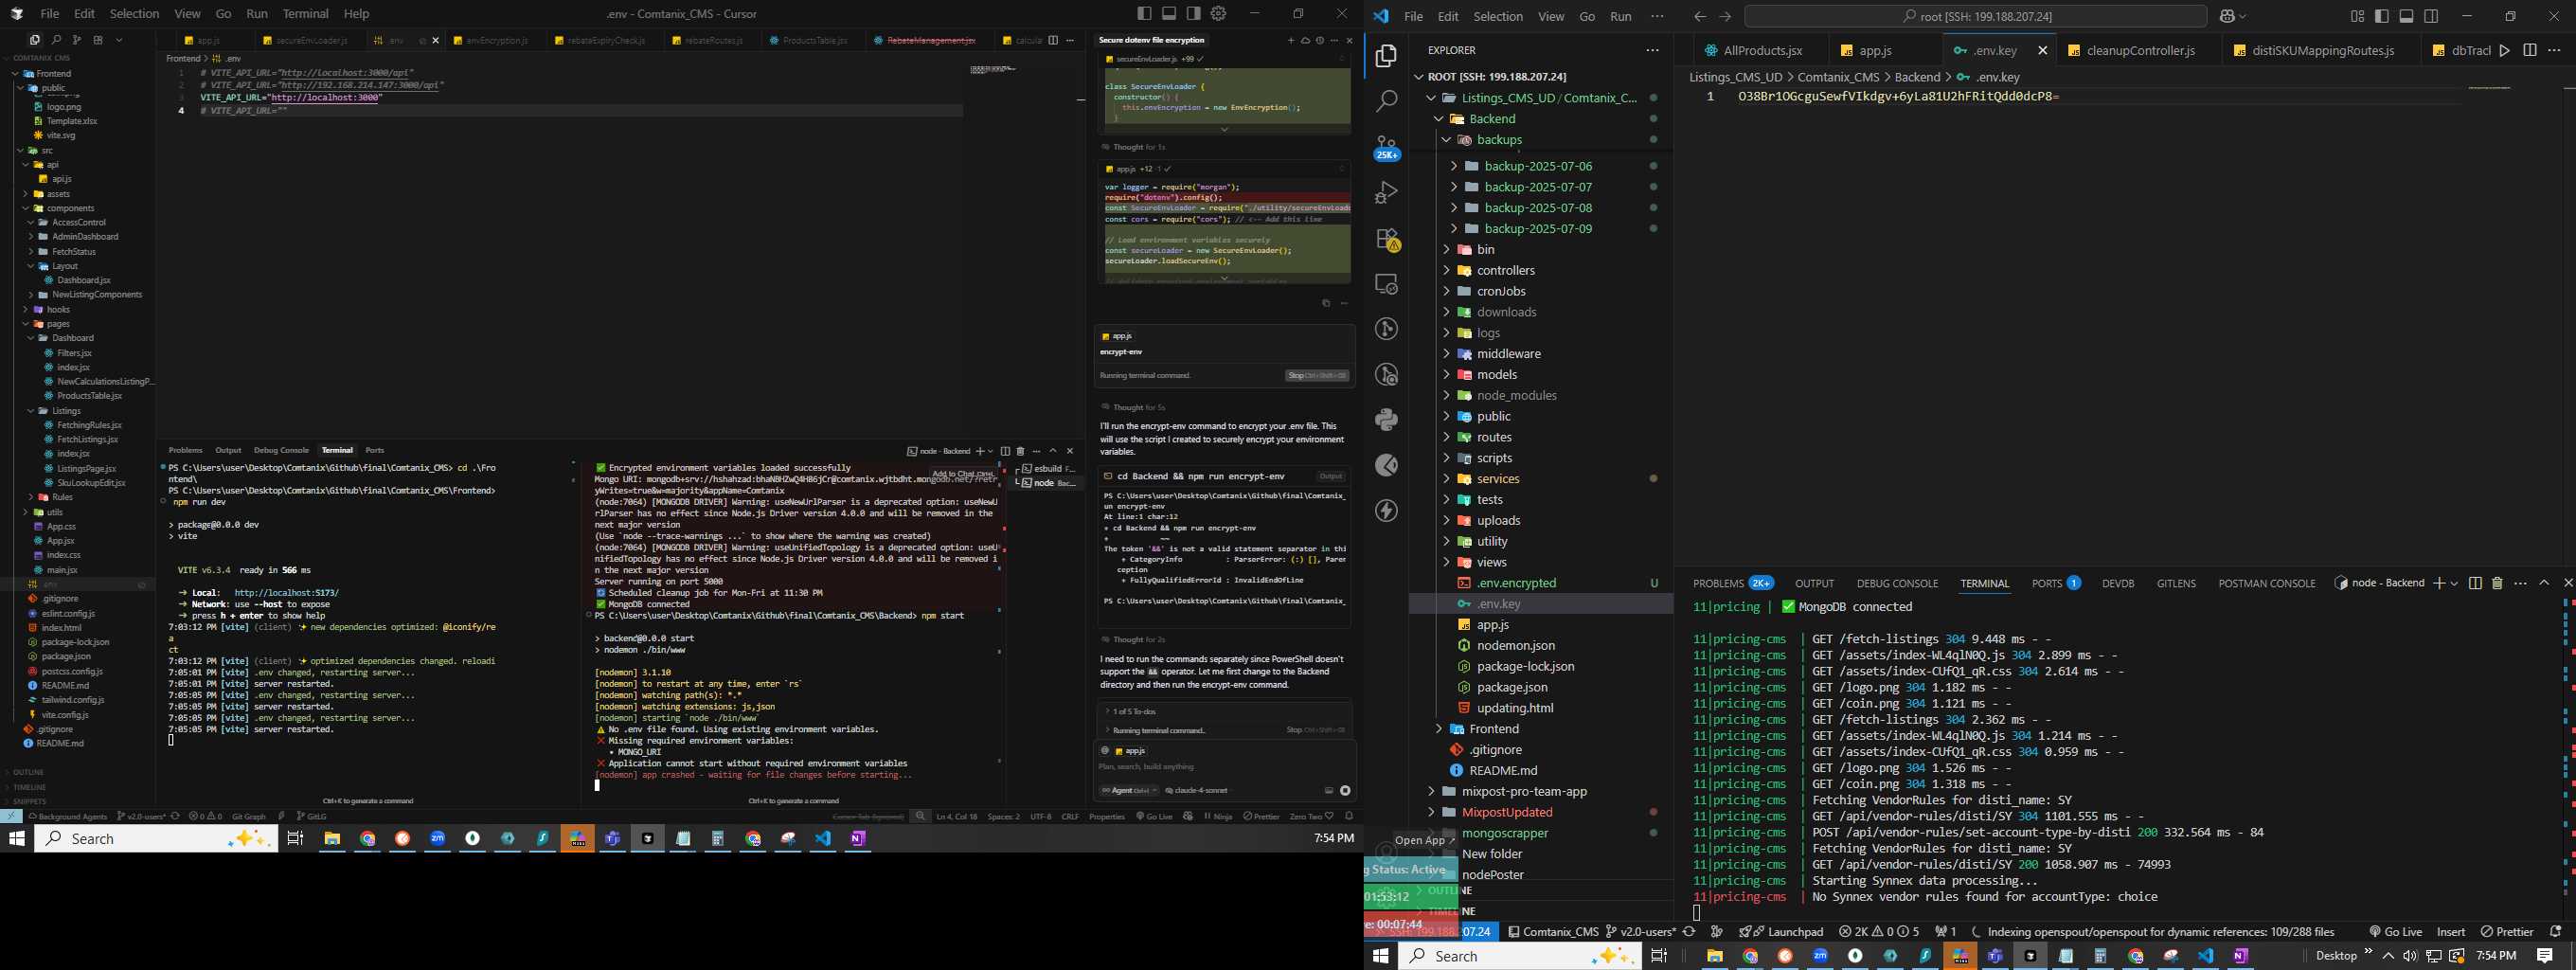Switch to Debug Console tab in Cursor panel
The width and height of the screenshot is (2576, 970).
click(281, 450)
